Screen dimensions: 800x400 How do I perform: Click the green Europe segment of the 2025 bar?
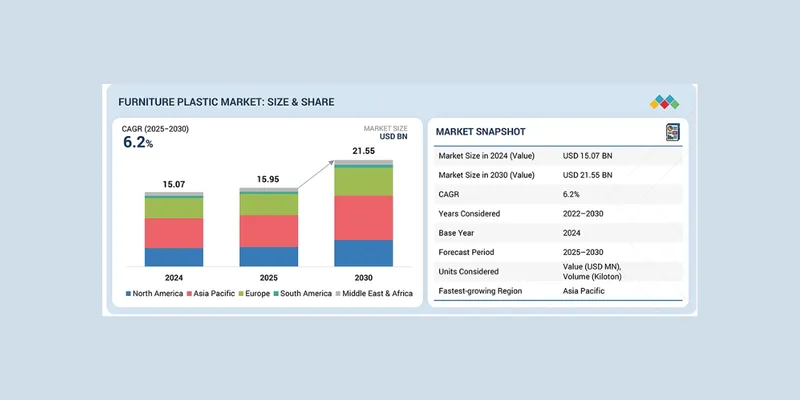268,204
